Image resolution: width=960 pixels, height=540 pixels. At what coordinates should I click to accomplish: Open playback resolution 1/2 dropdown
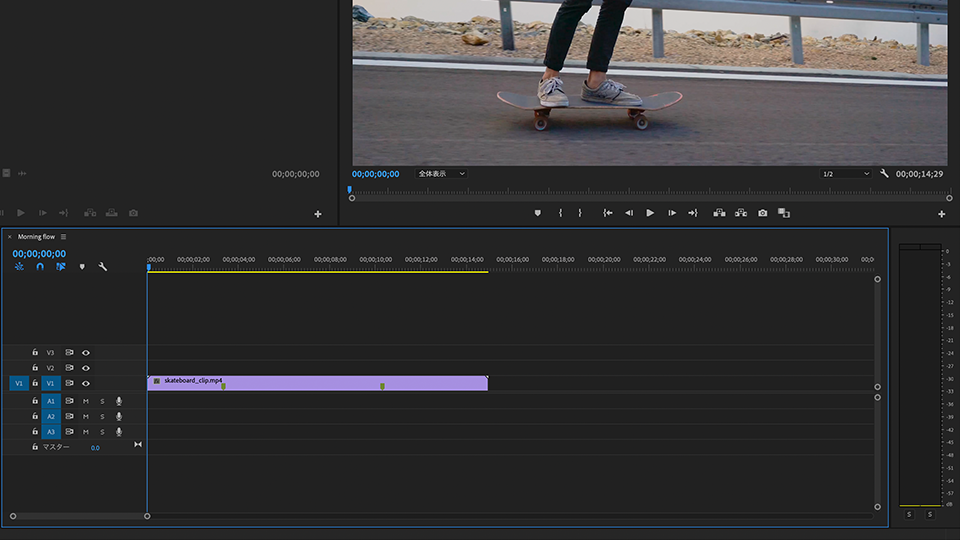(845, 174)
